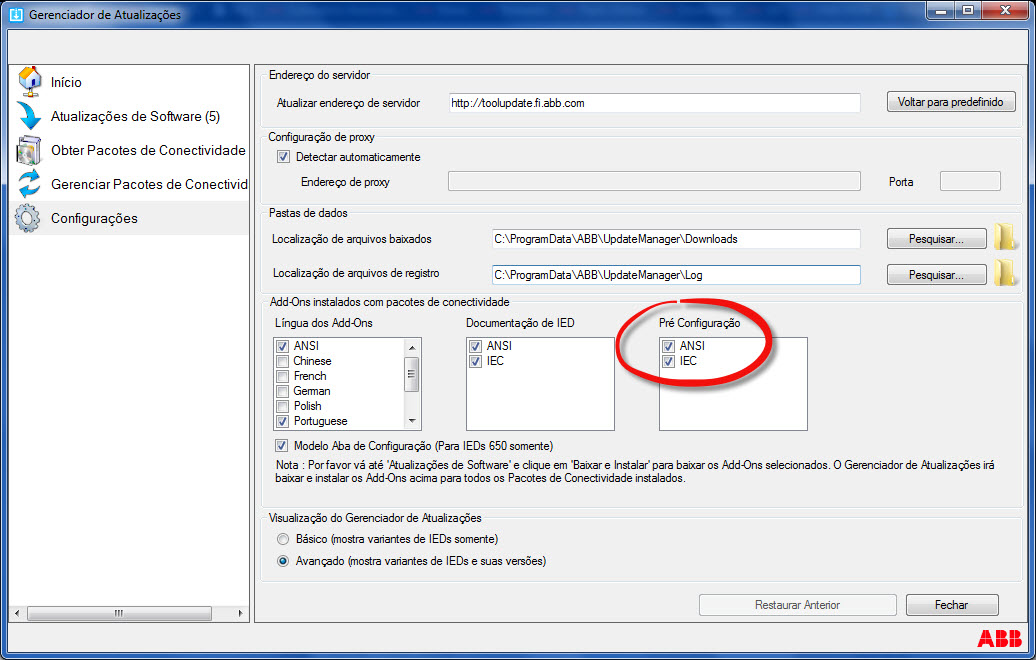This screenshot has width=1036, height=660.
Task: Toggle IEC under Pré Configuração
Action: [669, 361]
